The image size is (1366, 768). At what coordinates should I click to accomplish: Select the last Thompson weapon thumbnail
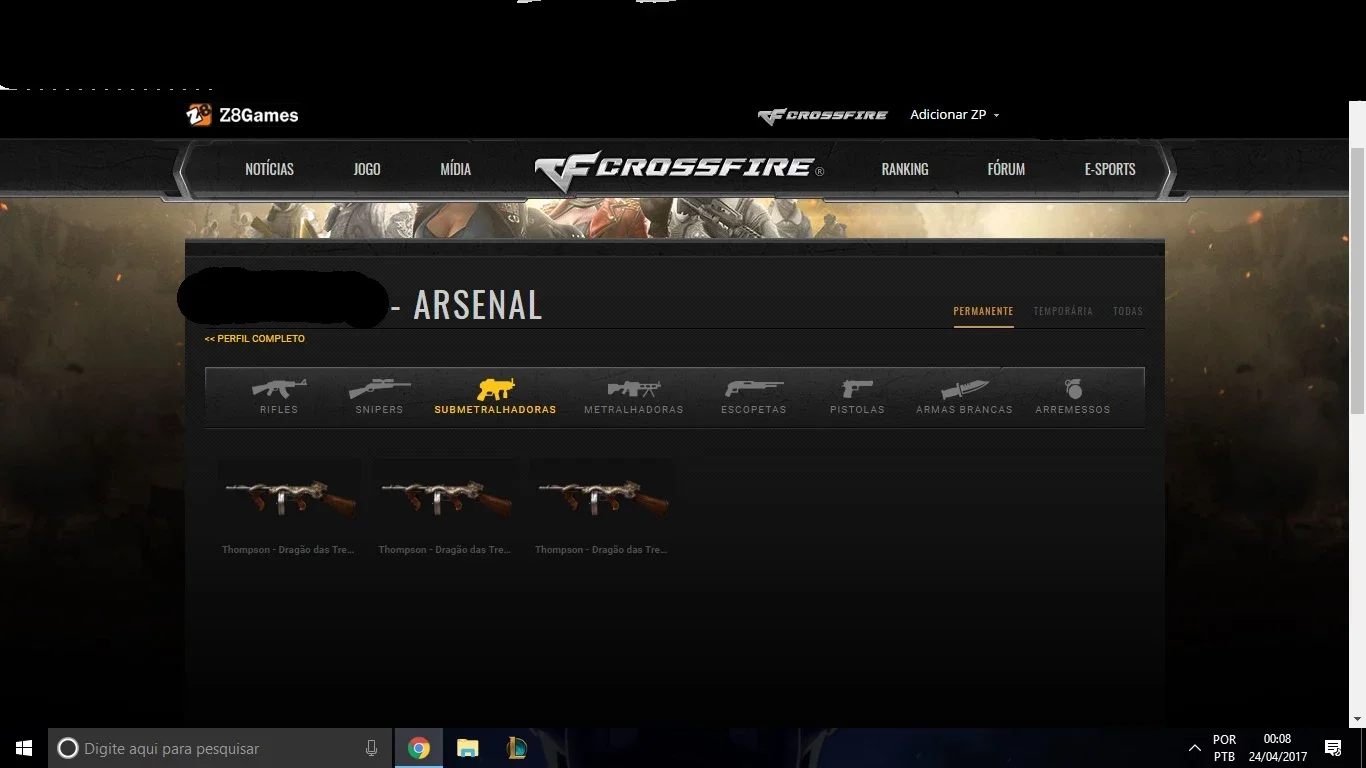602,496
